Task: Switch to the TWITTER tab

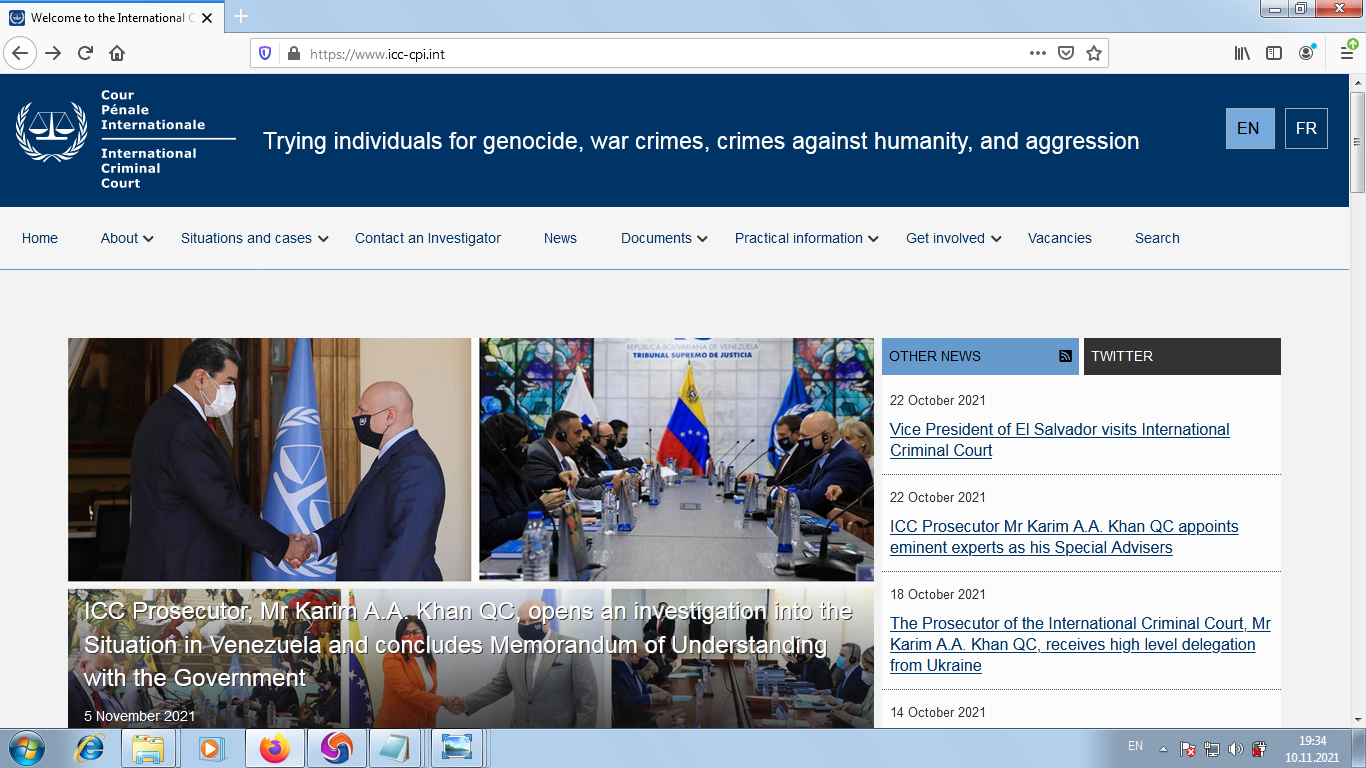Action: click(x=1123, y=356)
